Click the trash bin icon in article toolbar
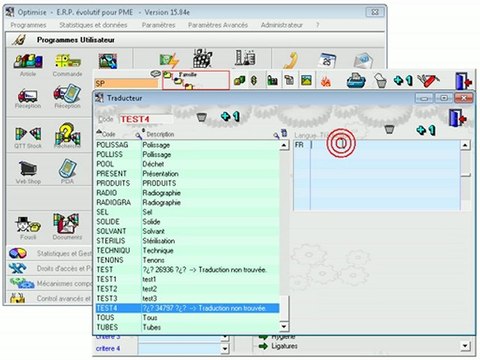 (381, 81)
